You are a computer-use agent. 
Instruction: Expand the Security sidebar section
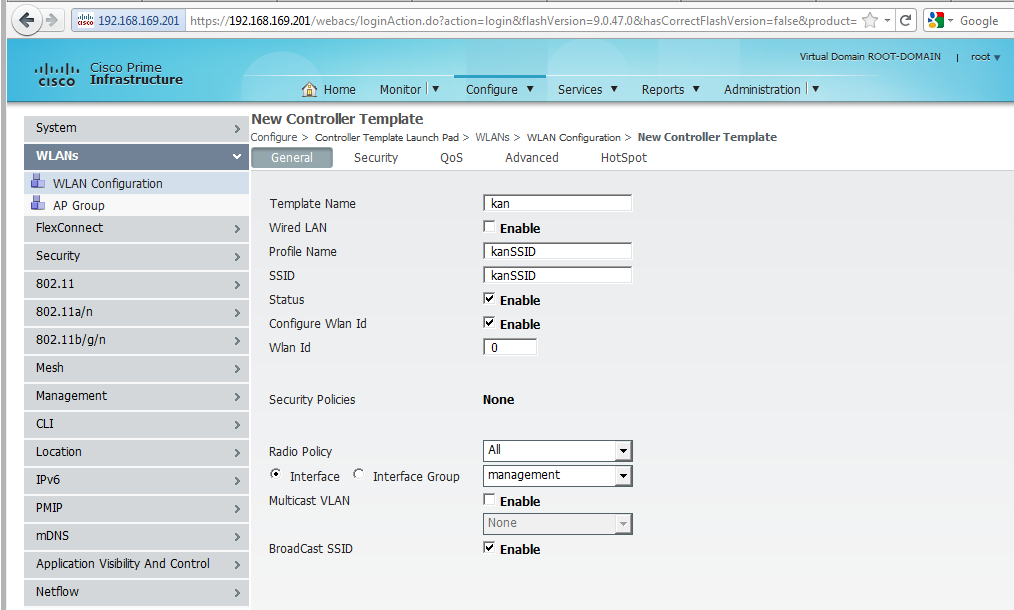(136, 256)
